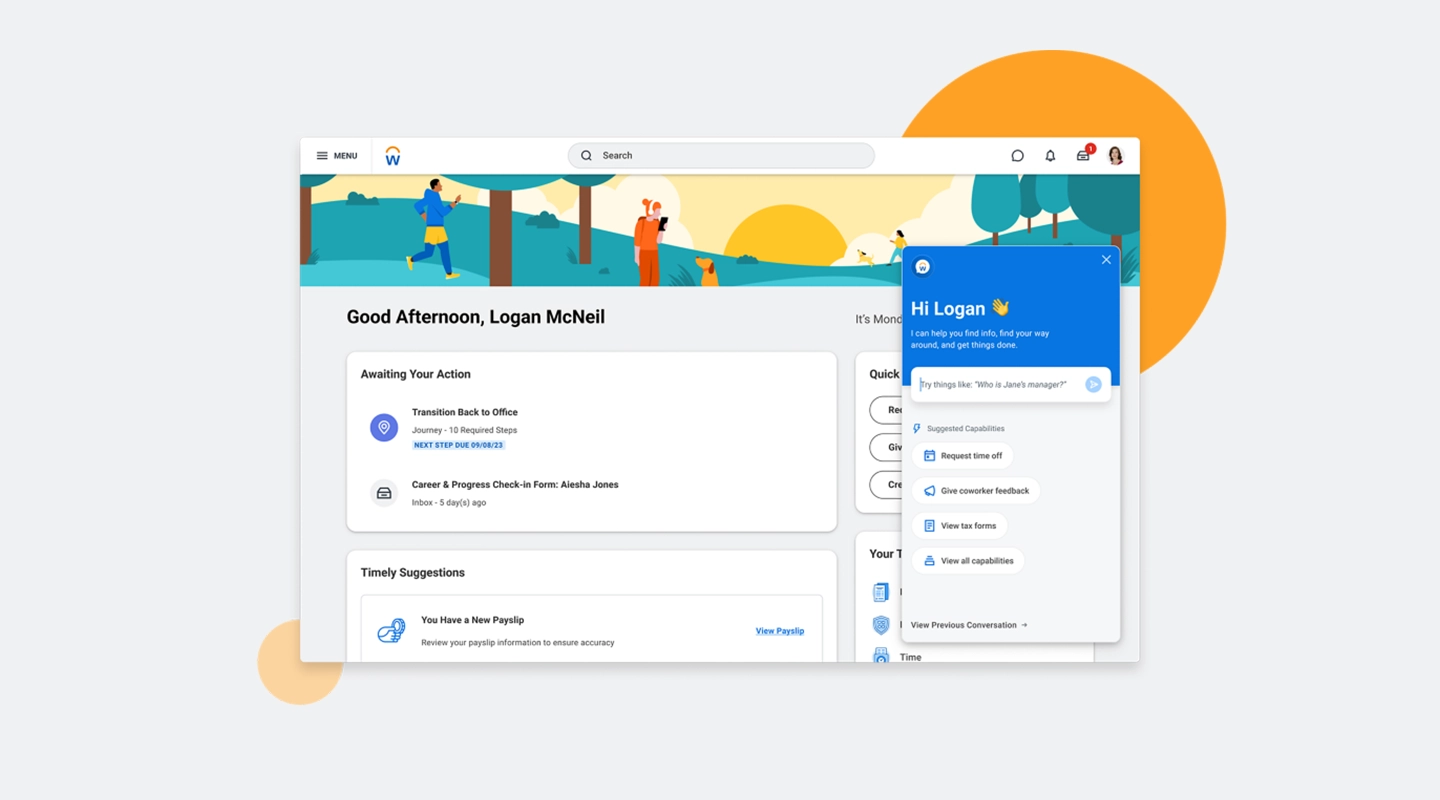
Task: Open You Have a New Payslip heading
Action: pyautogui.click(x=472, y=620)
